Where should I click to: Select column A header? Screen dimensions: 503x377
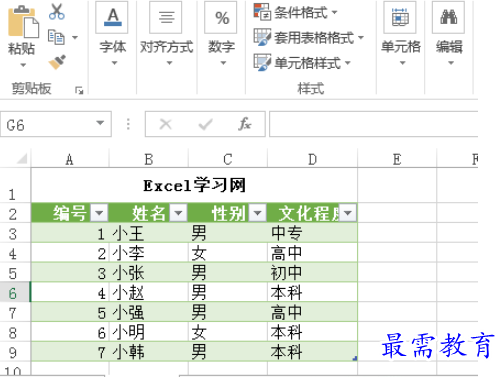point(70,159)
